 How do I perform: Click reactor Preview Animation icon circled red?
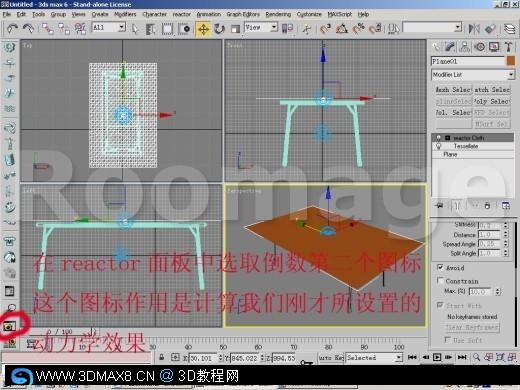9,325
